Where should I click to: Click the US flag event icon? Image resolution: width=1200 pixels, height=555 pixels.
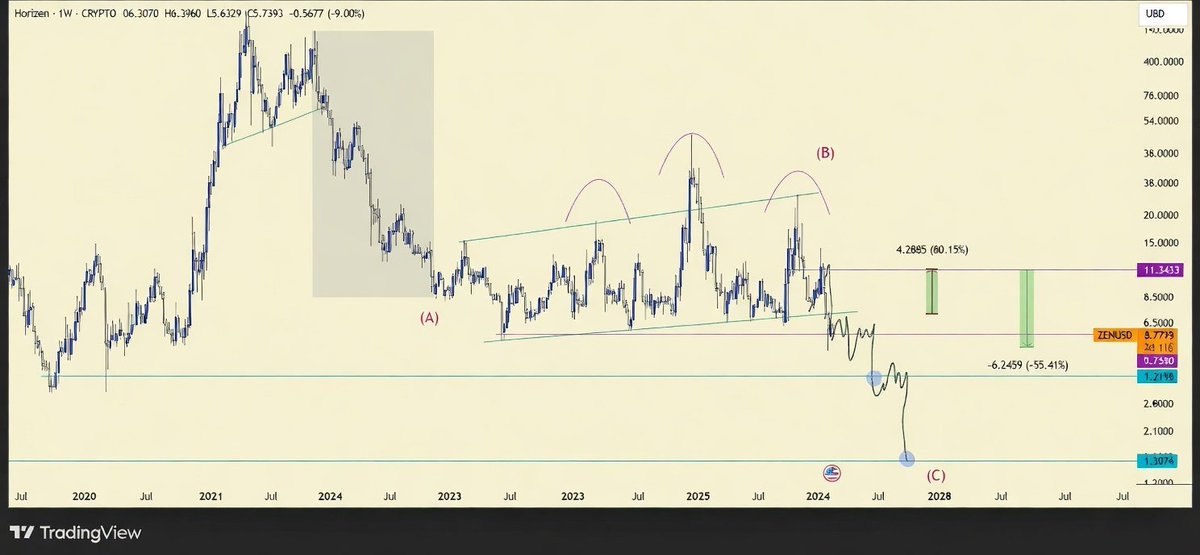click(x=830, y=472)
